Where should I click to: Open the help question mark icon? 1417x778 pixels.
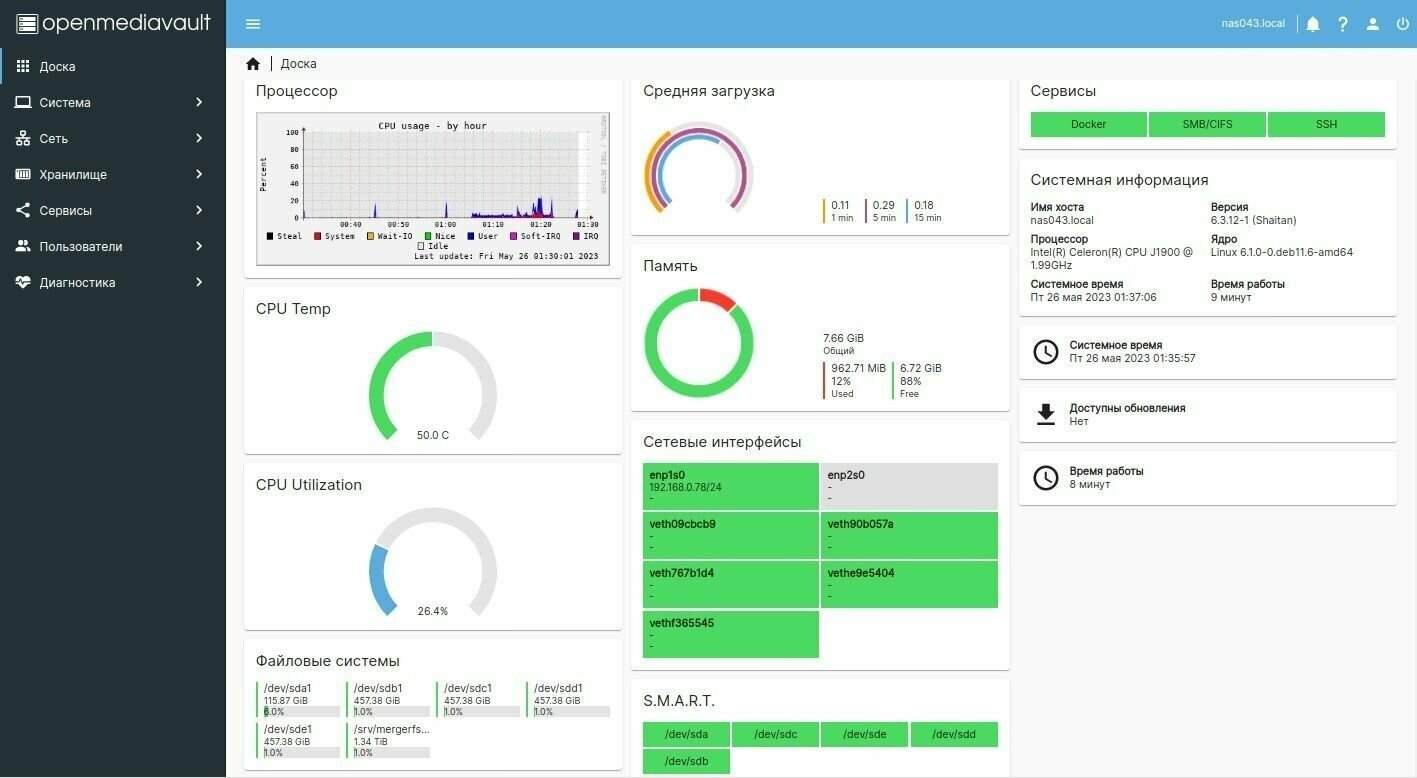(x=1343, y=24)
